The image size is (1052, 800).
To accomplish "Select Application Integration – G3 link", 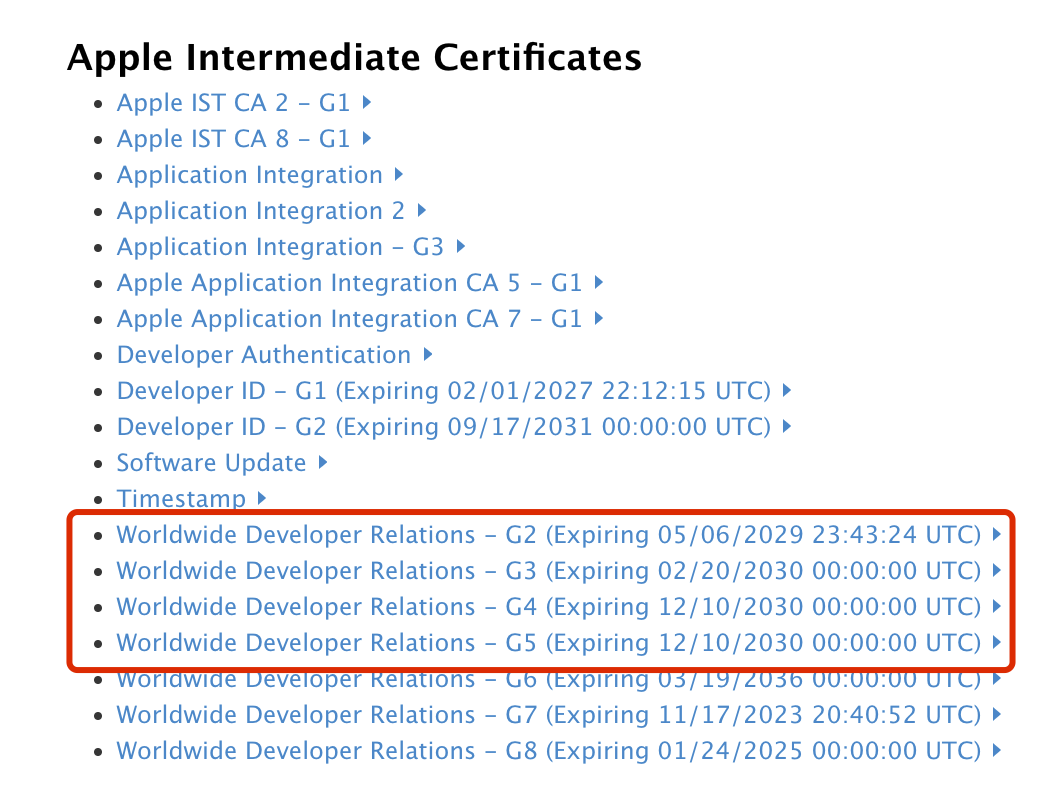I will pyautogui.click(x=280, y=246).
